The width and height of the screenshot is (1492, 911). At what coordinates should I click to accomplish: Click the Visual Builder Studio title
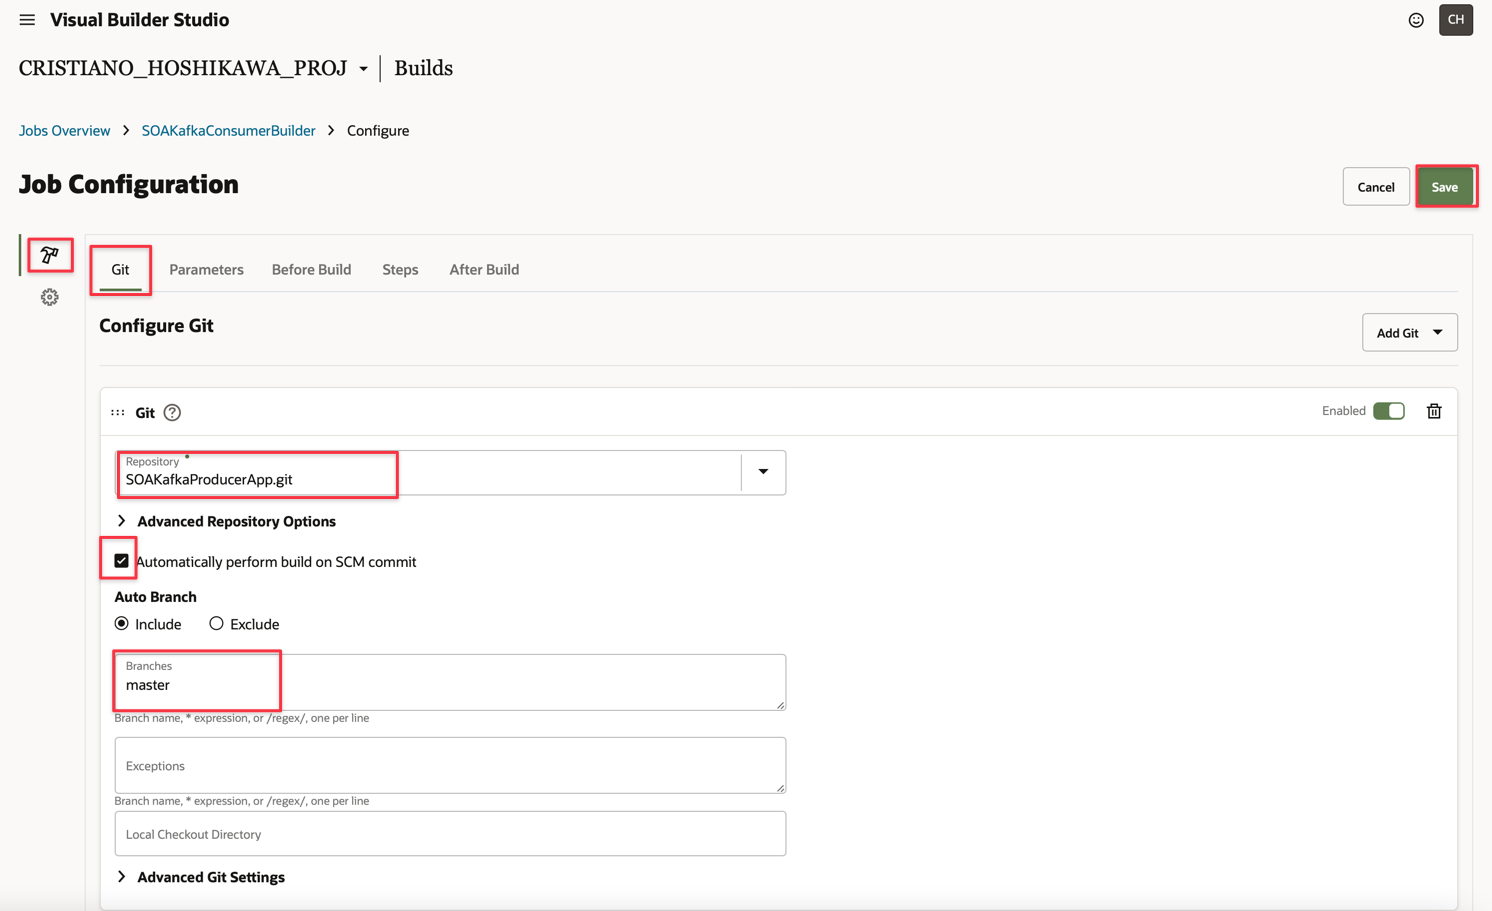(x=139, y=20)
